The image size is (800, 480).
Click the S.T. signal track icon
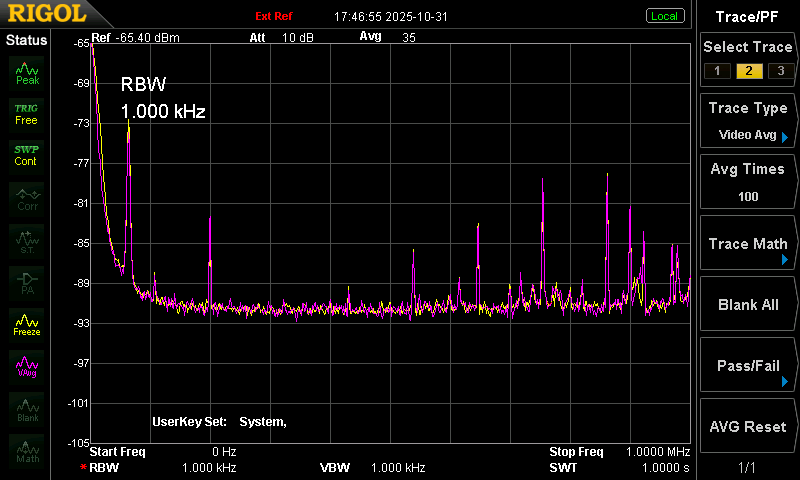coord(27,241)
